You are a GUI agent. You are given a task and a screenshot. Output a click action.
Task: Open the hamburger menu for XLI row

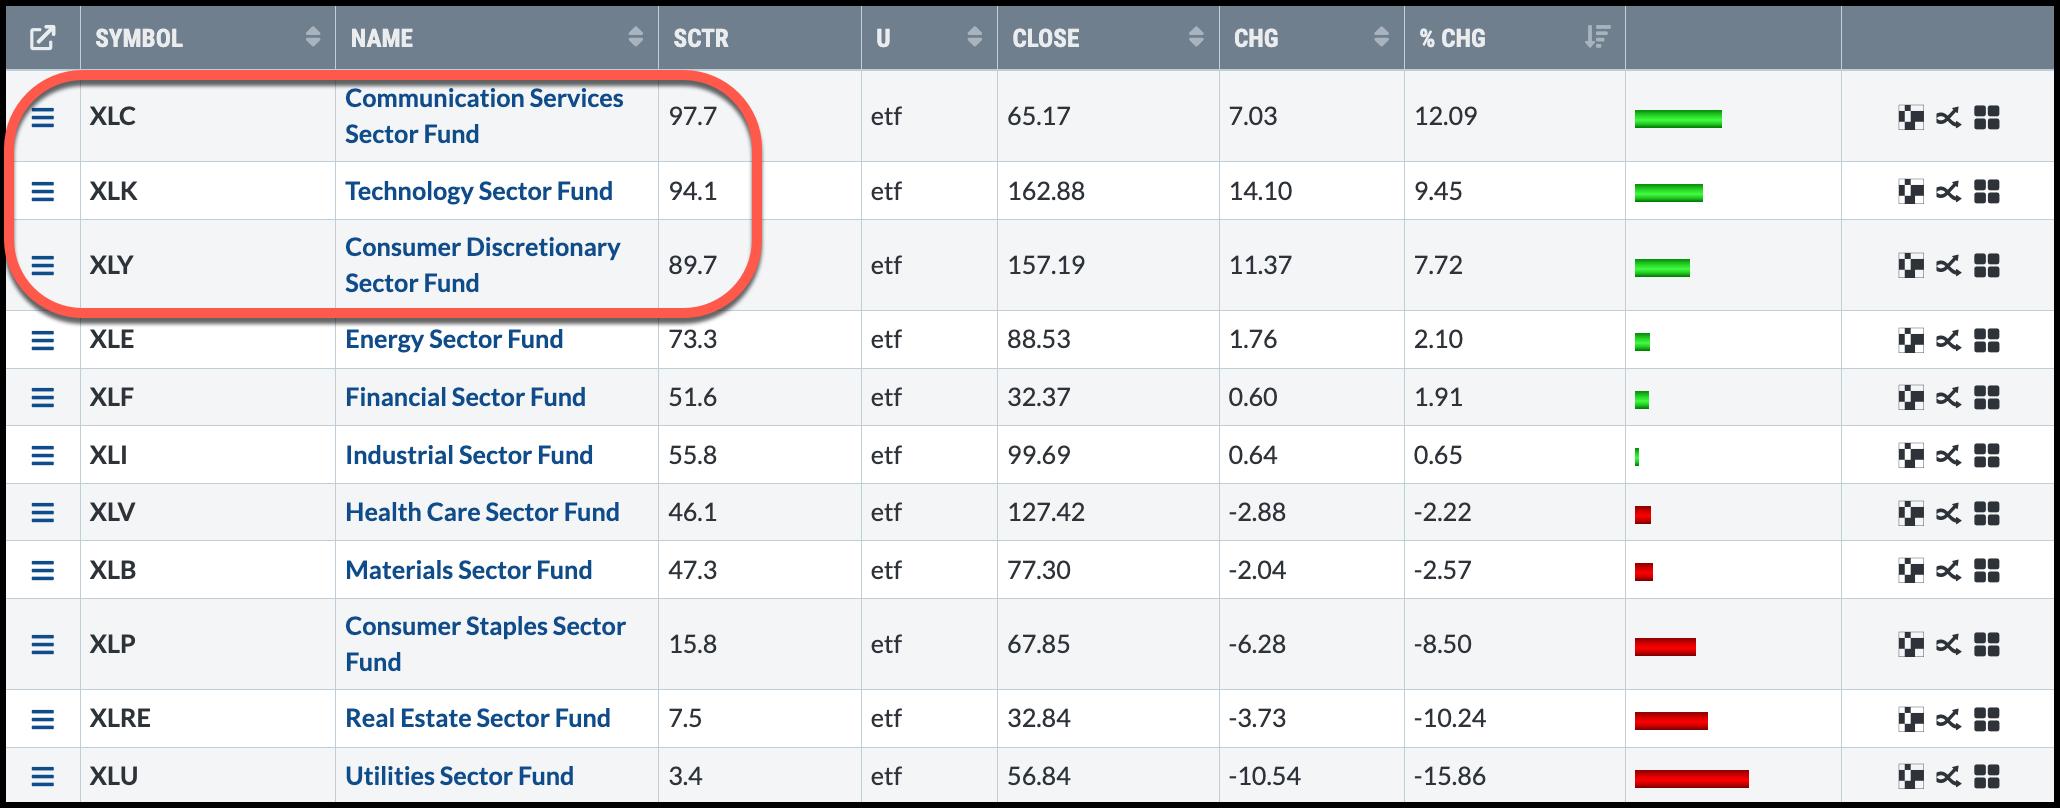point(42,456)
